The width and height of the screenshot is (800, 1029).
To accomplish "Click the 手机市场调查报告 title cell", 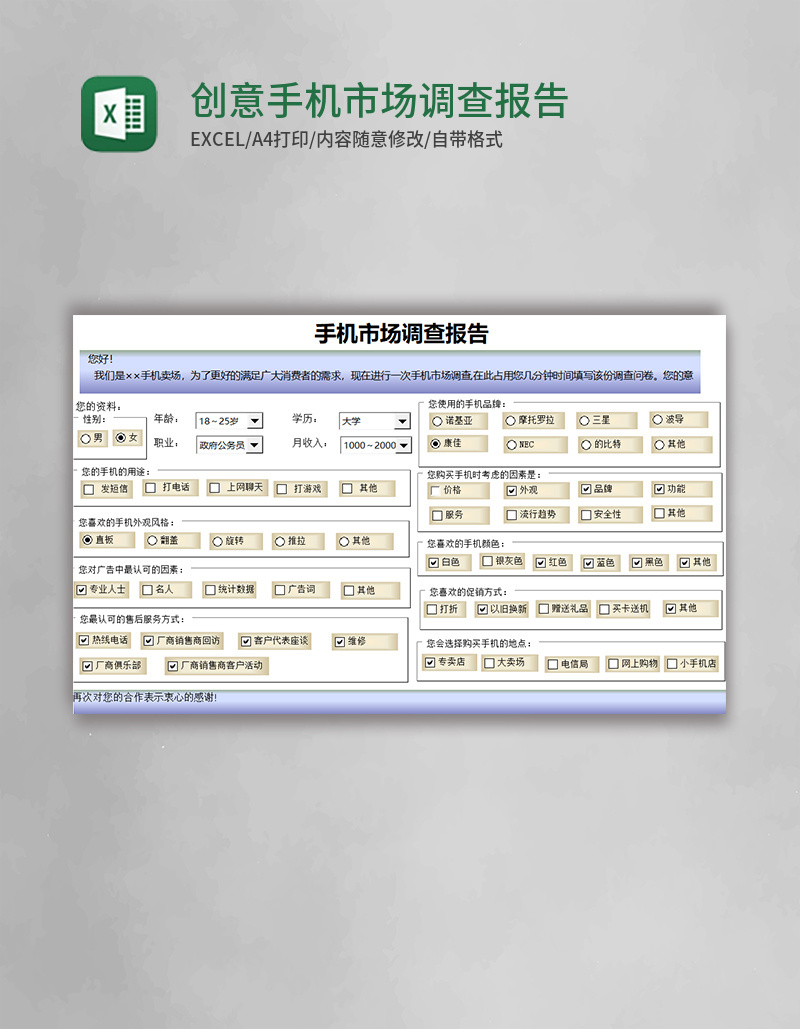I will (x=400, y=330).
